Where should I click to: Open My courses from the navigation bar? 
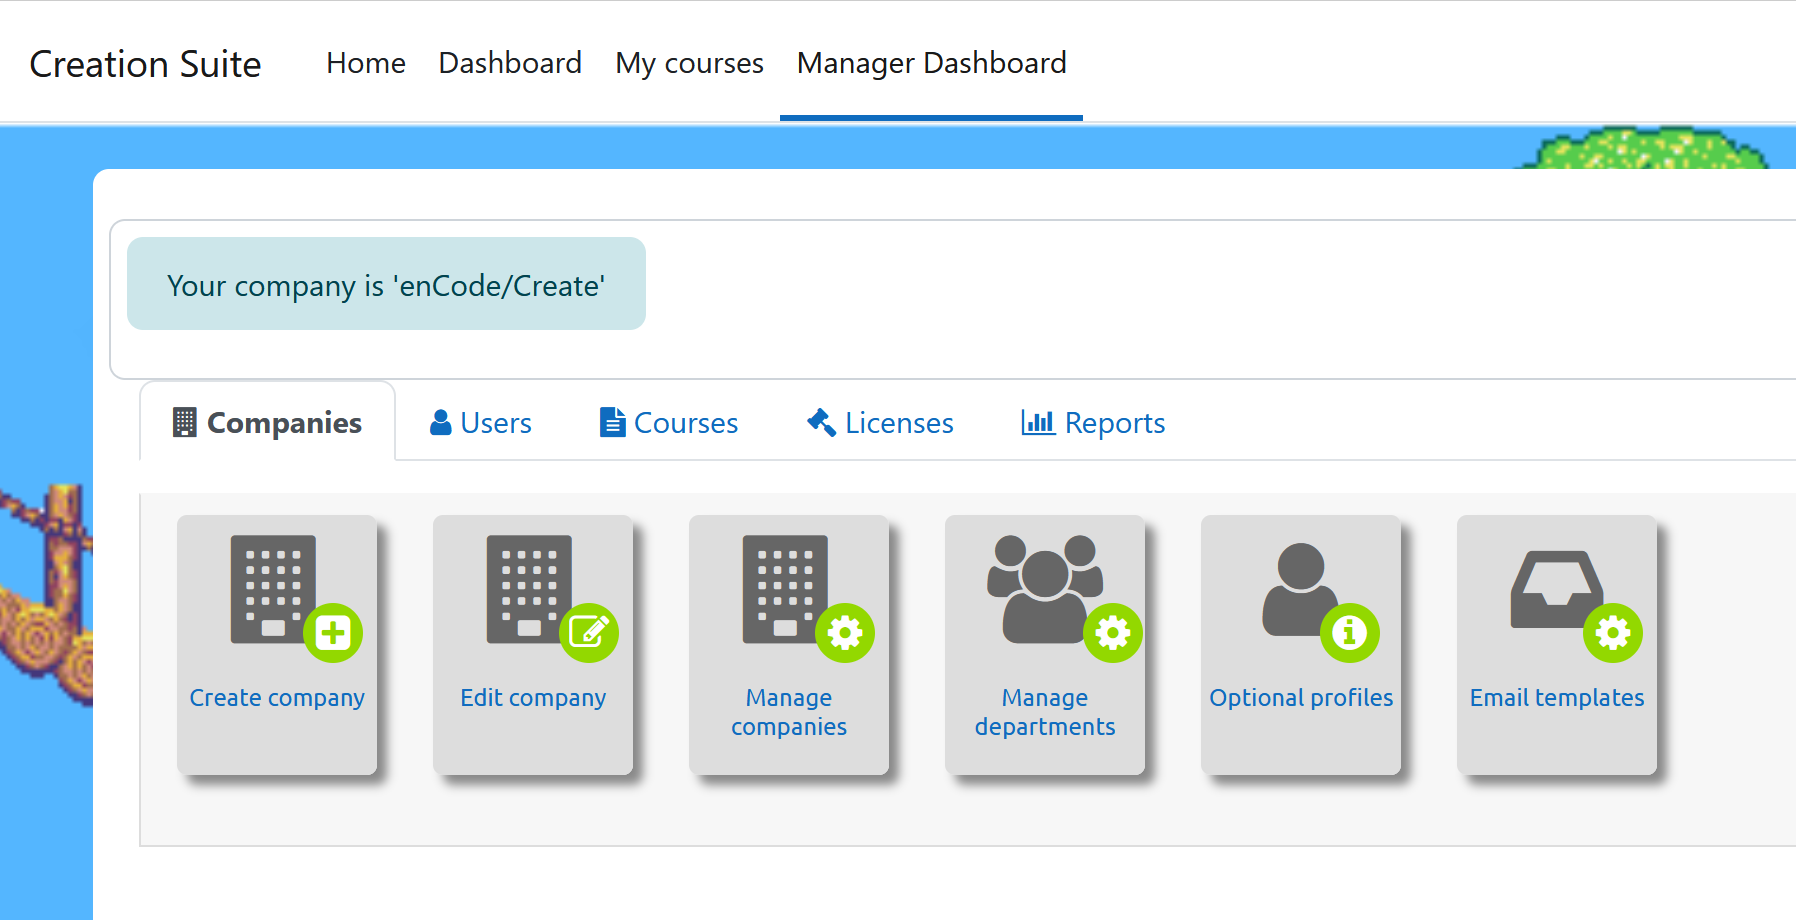click(689, 62)
